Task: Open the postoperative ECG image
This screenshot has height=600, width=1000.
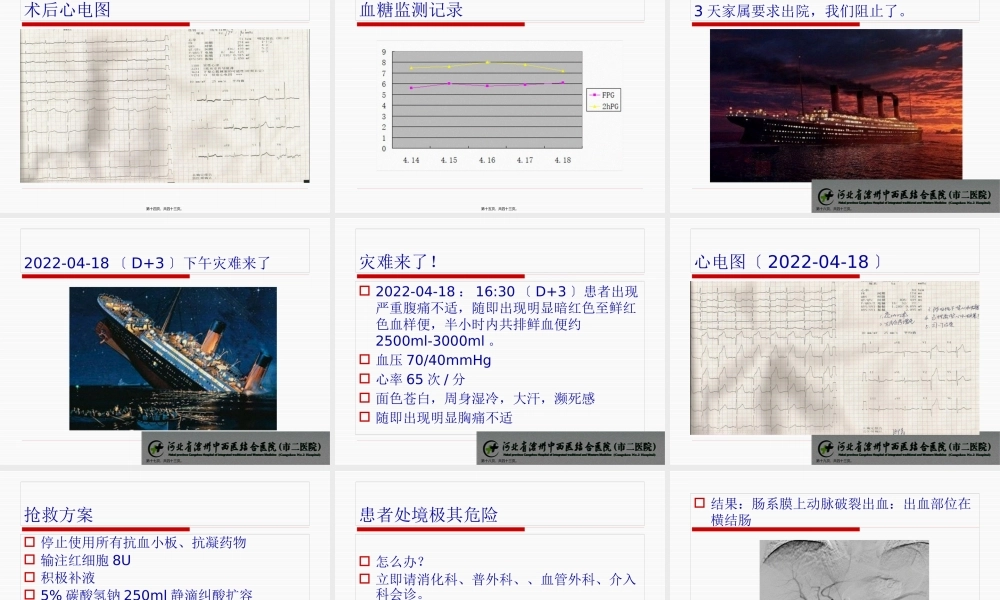Action: [165, 107]
